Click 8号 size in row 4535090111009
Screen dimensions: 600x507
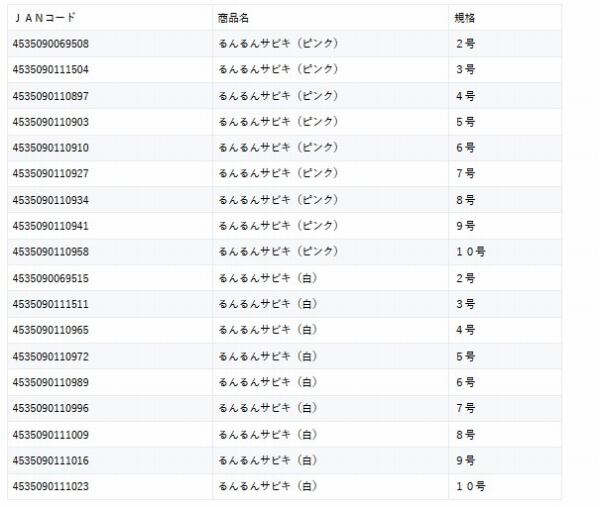click(465, 435)
